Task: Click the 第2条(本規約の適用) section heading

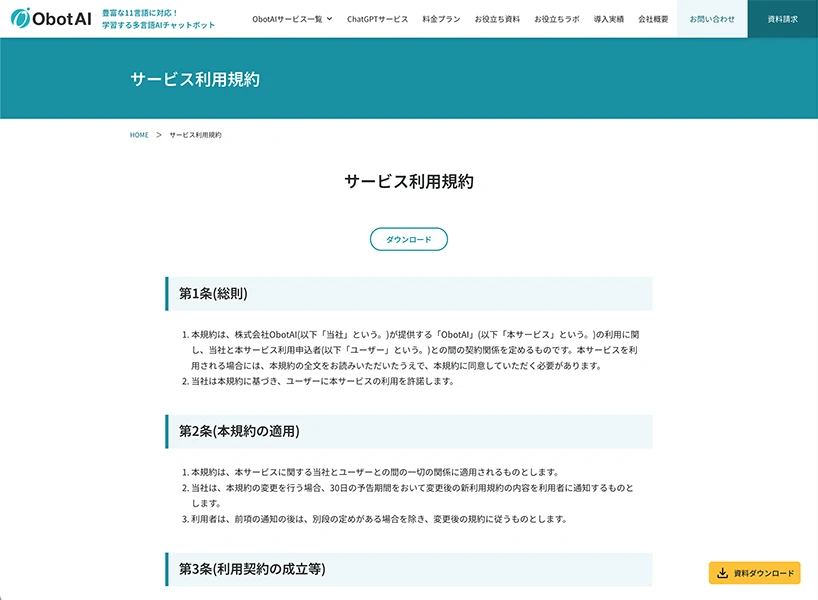Action: pyautogui.click(x=239, y=431)
